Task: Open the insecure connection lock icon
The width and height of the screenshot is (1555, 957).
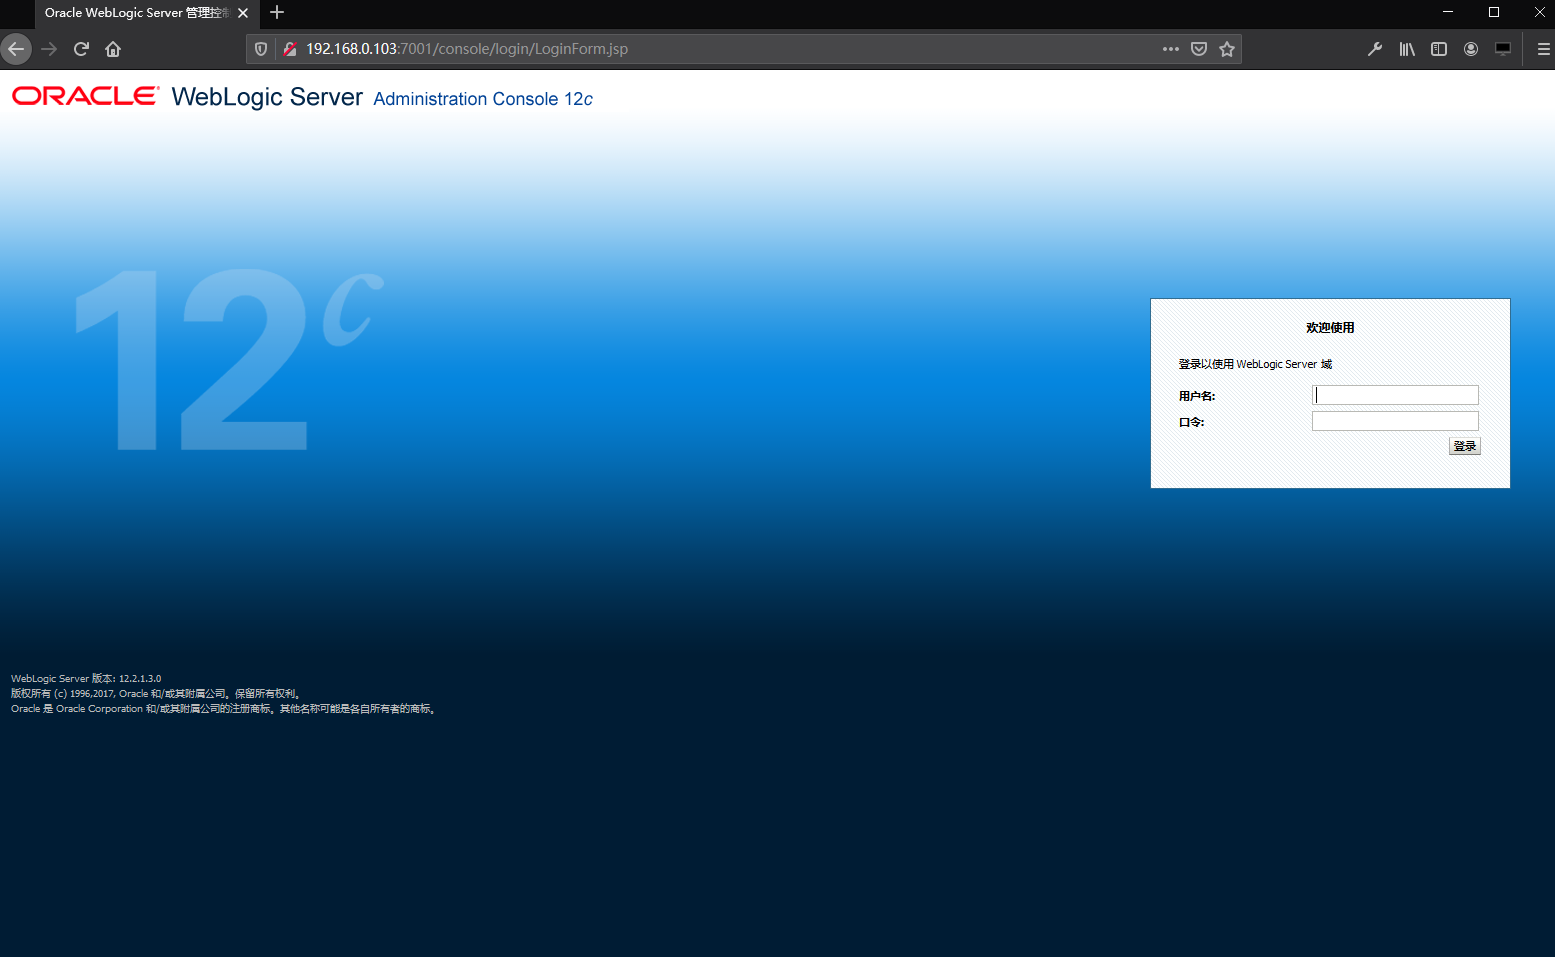Action: point(290,49)
